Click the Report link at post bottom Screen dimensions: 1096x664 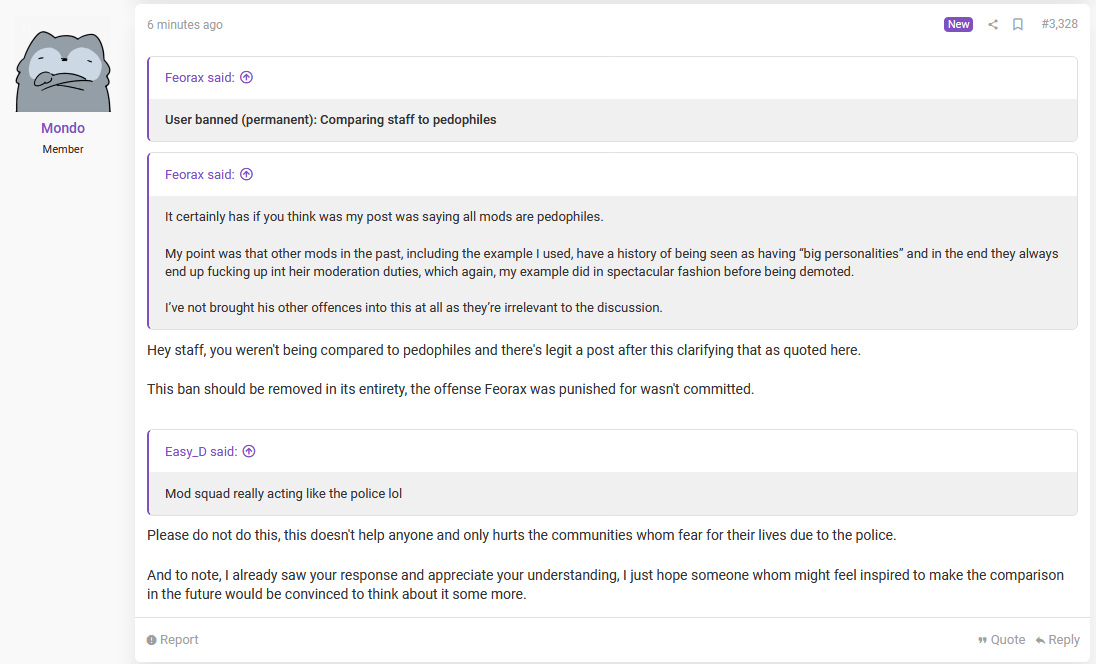click(x=173, y=640)
